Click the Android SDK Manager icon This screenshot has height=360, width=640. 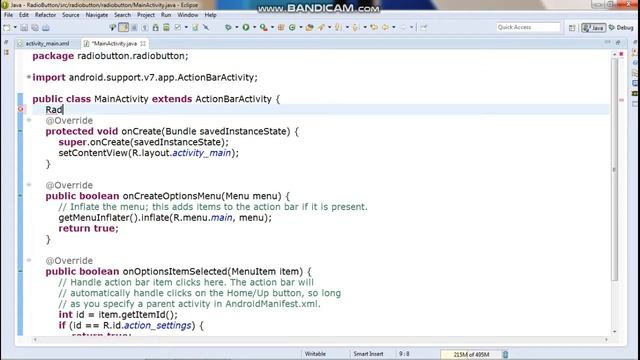(156, 27)
